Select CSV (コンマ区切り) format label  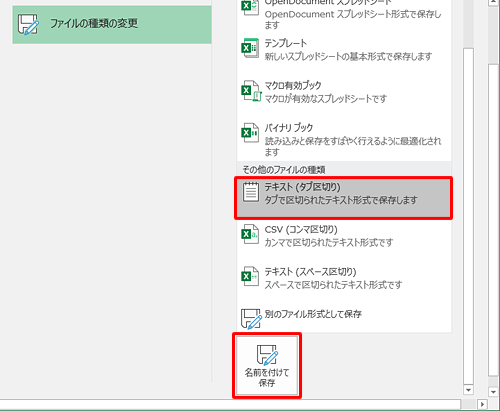click(301, 229)
